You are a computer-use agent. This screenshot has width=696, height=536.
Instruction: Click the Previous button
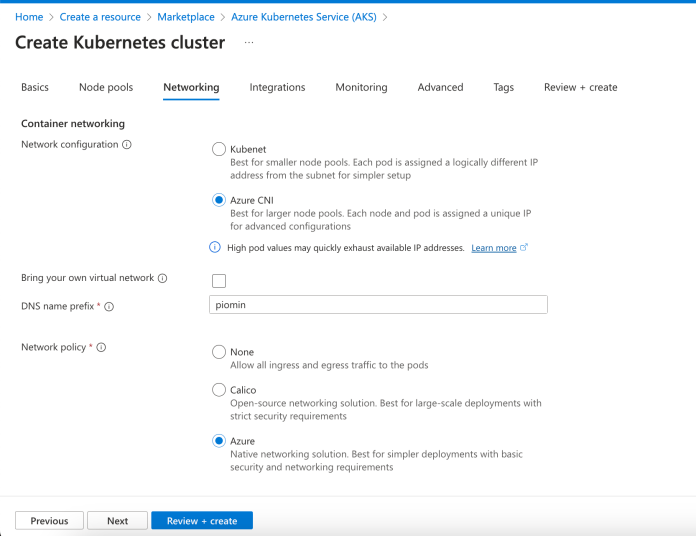coord(49,520)
